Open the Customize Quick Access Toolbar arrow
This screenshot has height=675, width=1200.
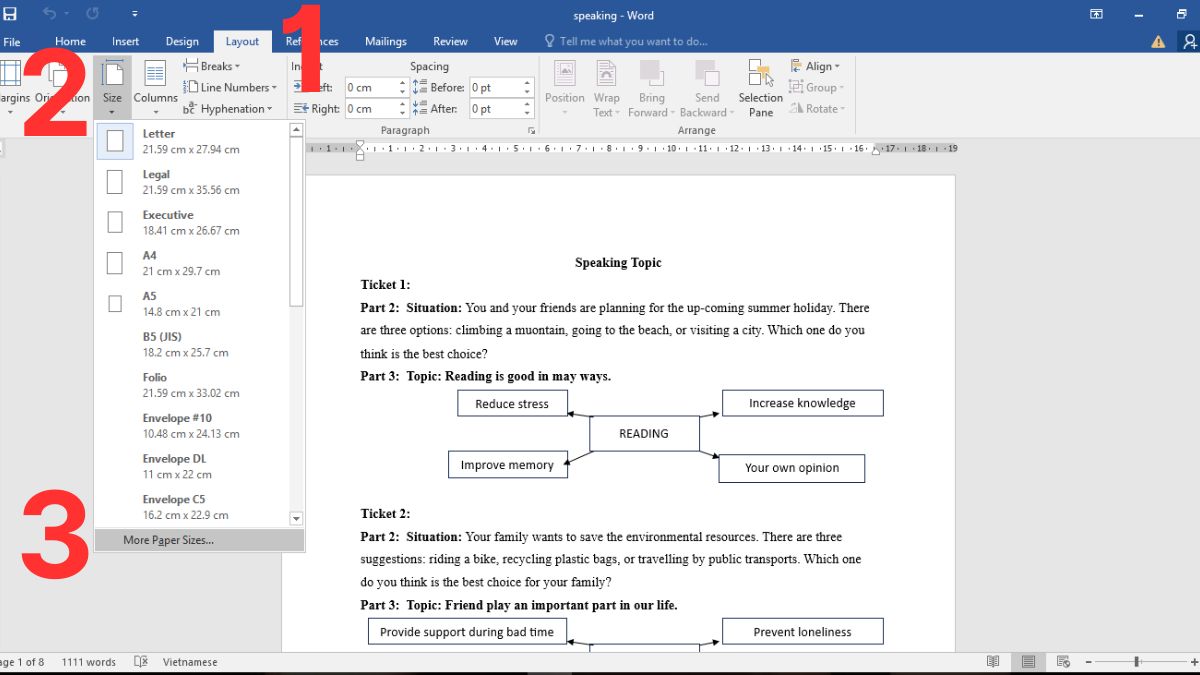click(135, 15)
